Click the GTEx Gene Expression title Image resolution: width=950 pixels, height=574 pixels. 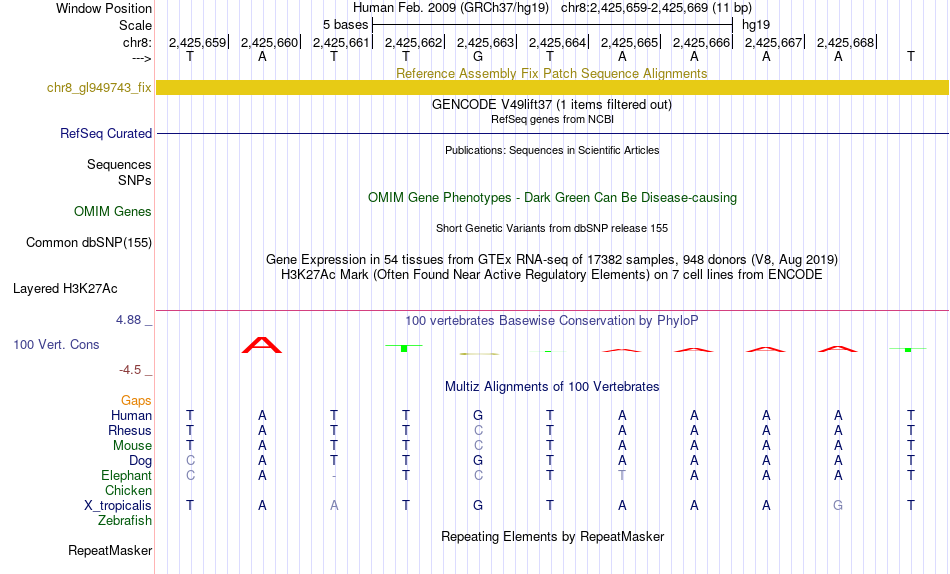click(552, 259)
